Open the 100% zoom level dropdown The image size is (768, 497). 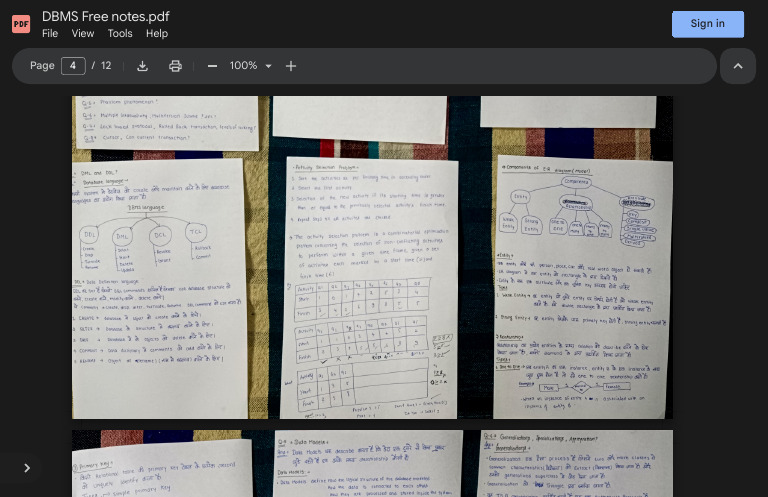point(250,66)
